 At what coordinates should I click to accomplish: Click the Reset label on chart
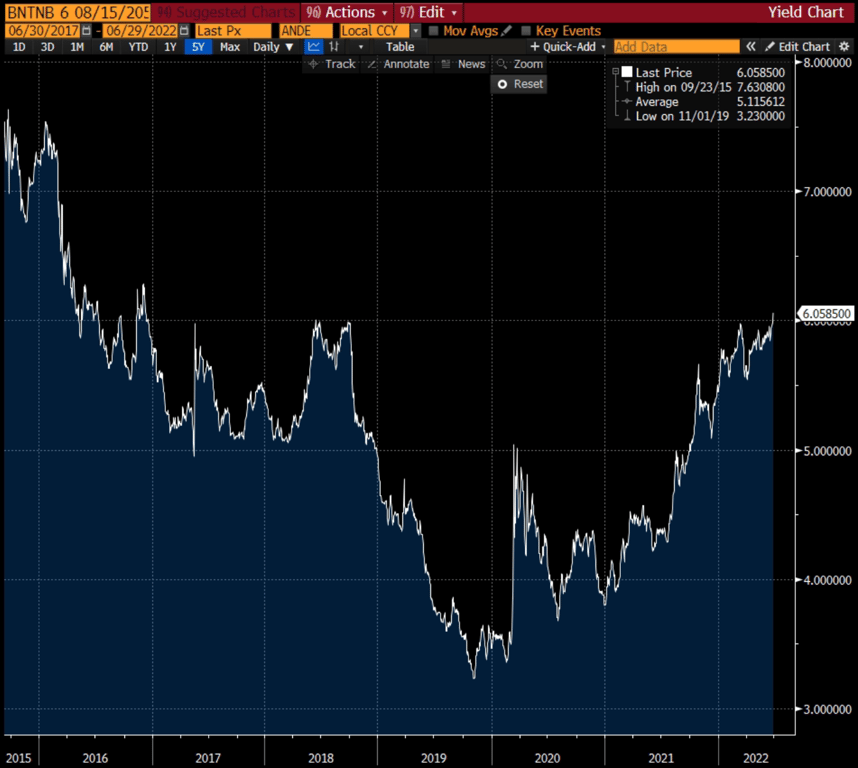click(528, 84)
